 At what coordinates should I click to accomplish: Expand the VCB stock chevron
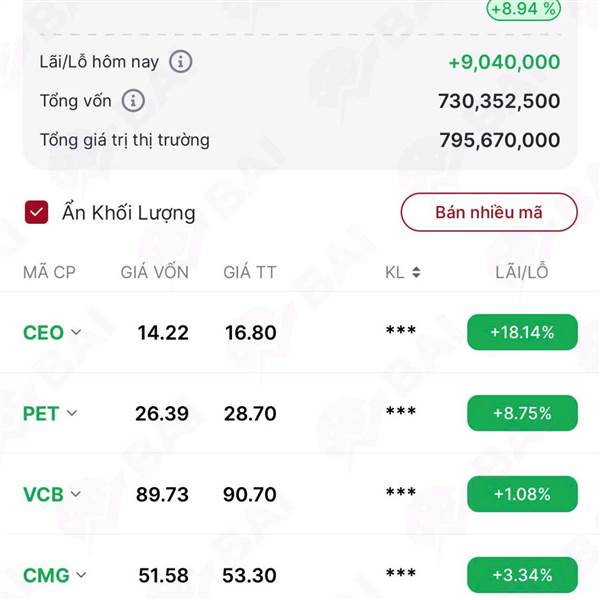(x=76, y=494)
